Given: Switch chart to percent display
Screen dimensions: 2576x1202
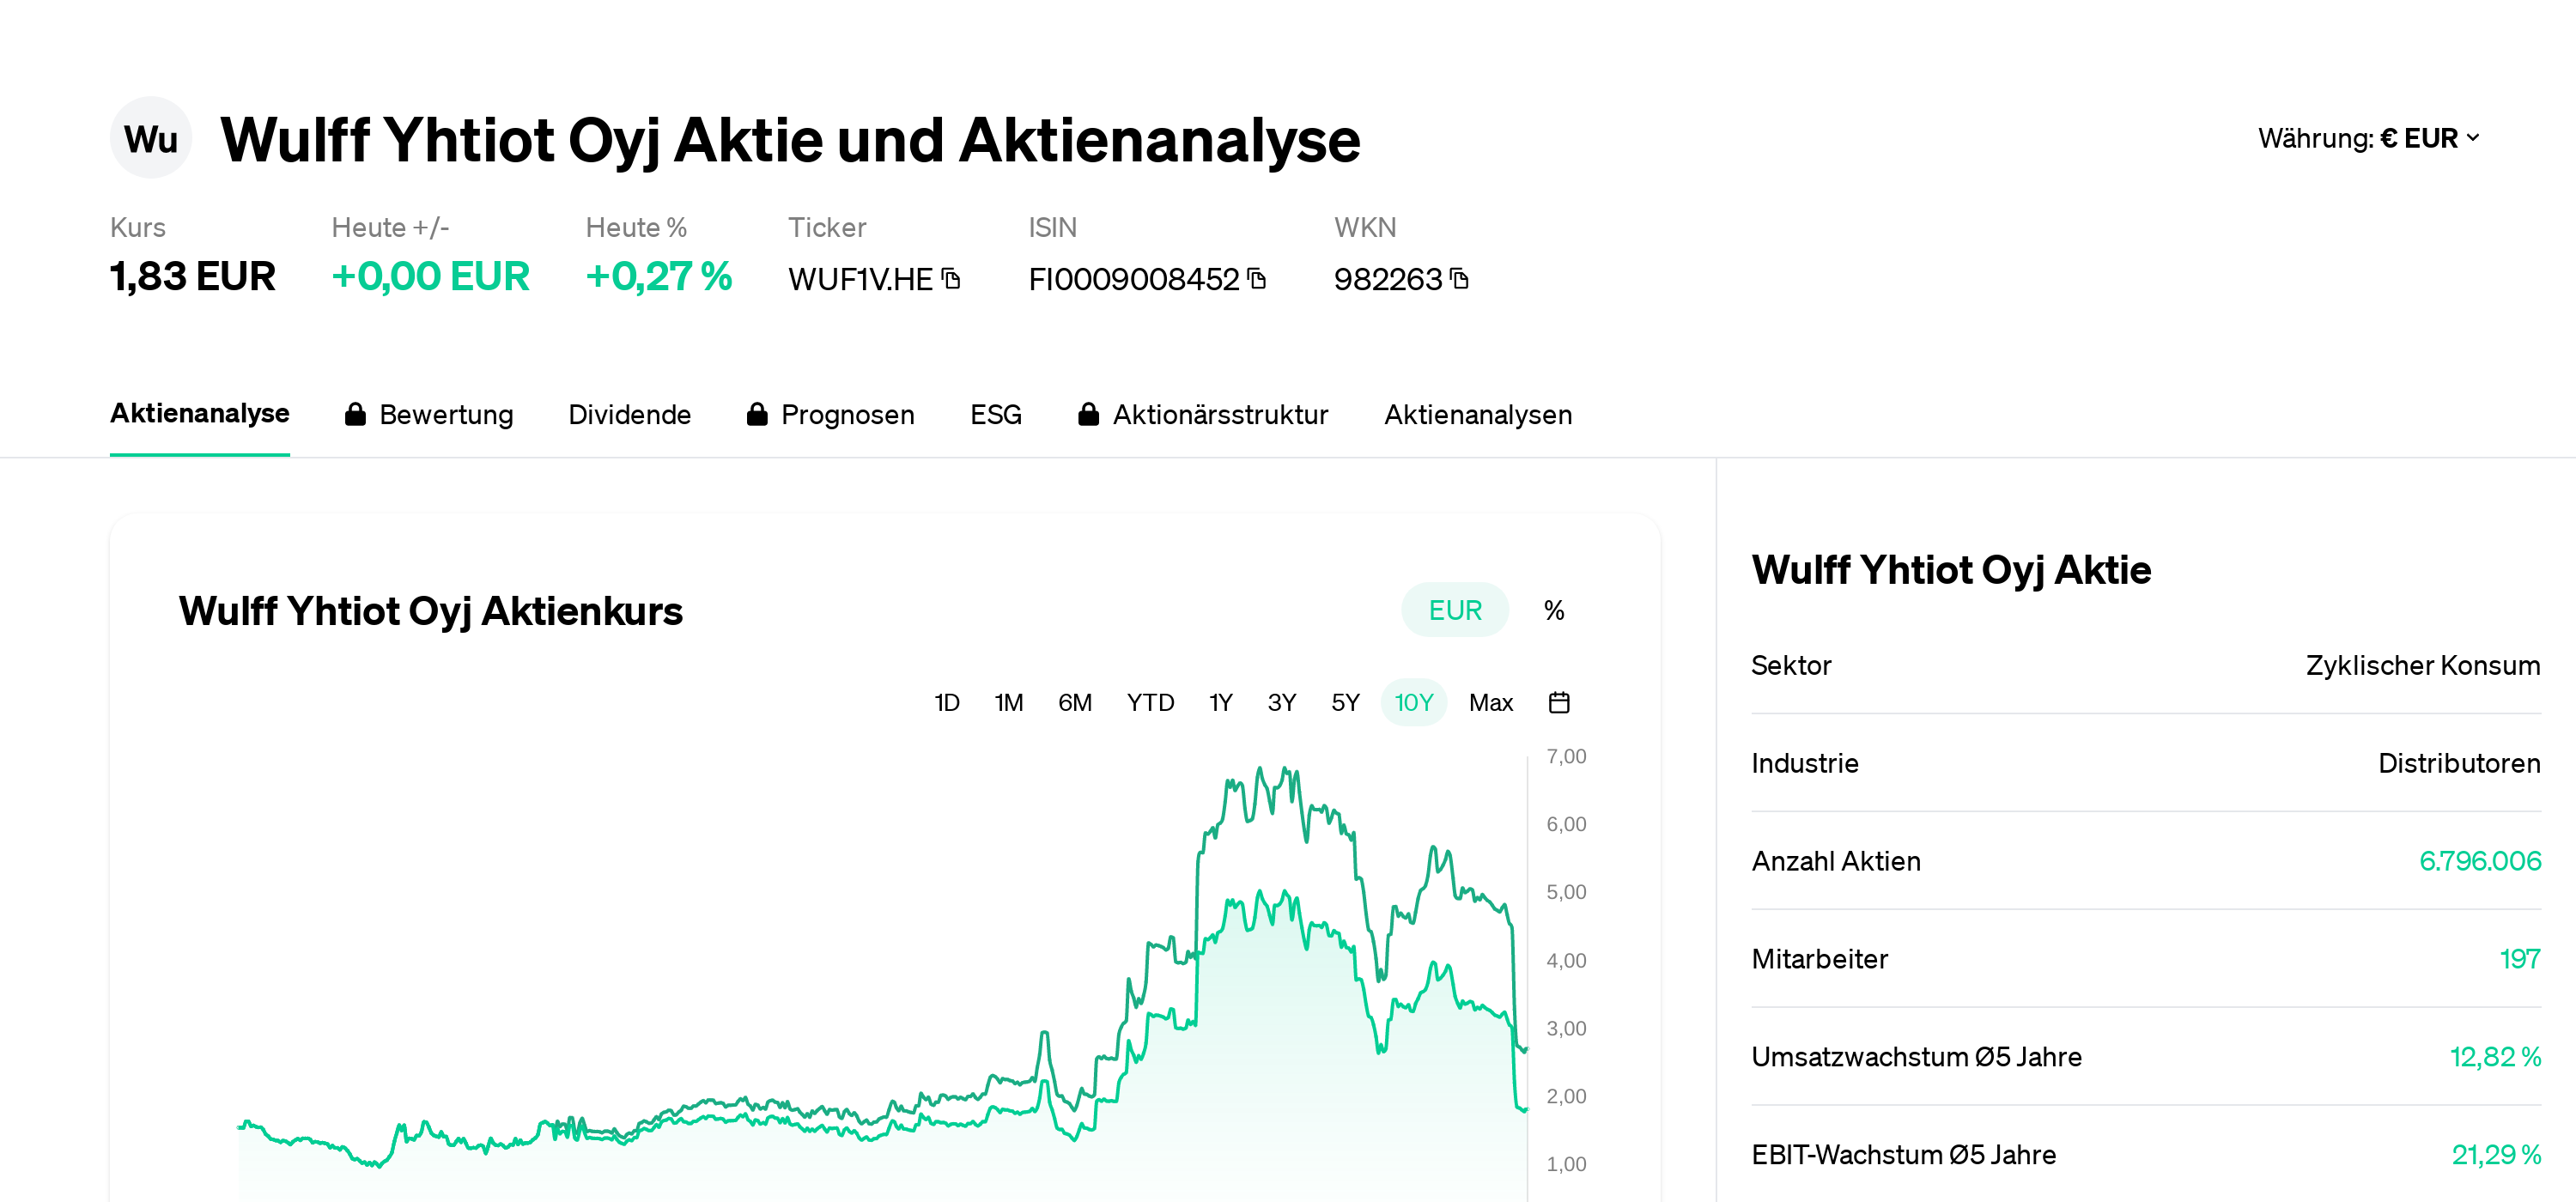Looking at the screenshot, I should (x=1554, y=610).
